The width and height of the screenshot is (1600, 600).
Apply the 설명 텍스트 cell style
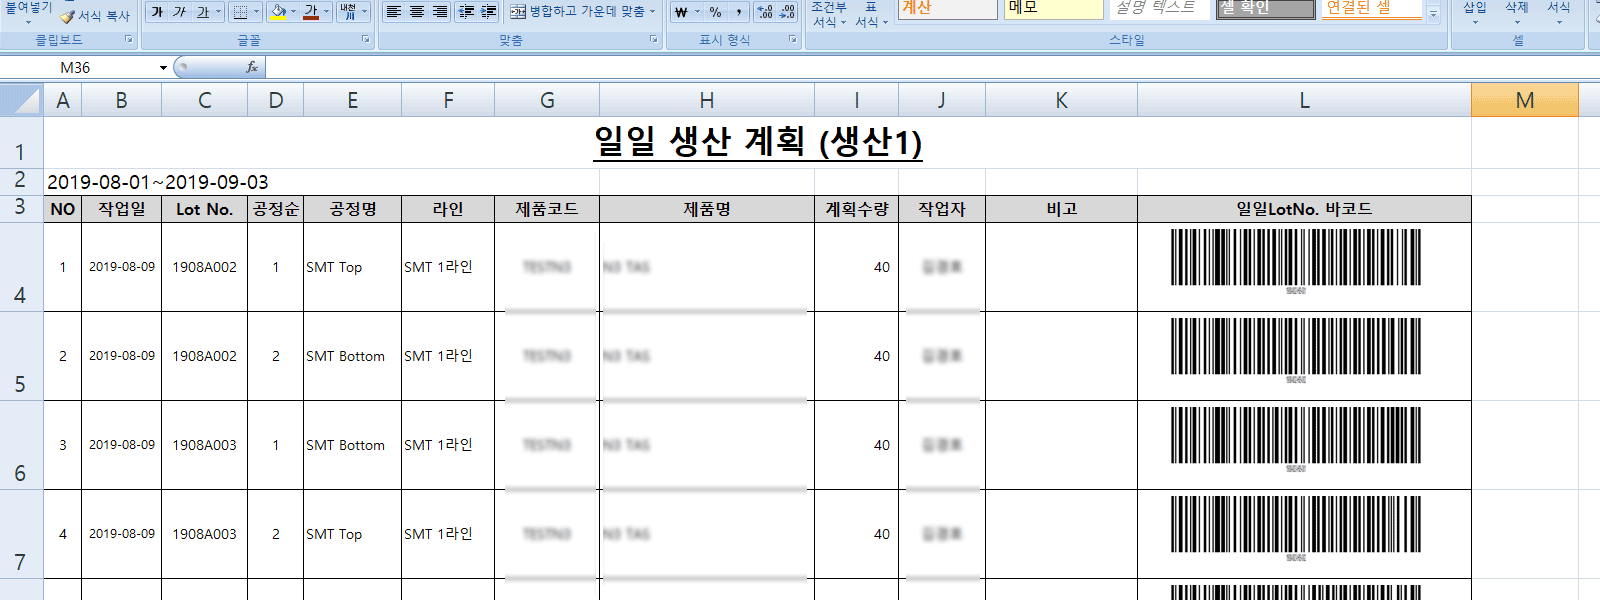click(1159, 8)
